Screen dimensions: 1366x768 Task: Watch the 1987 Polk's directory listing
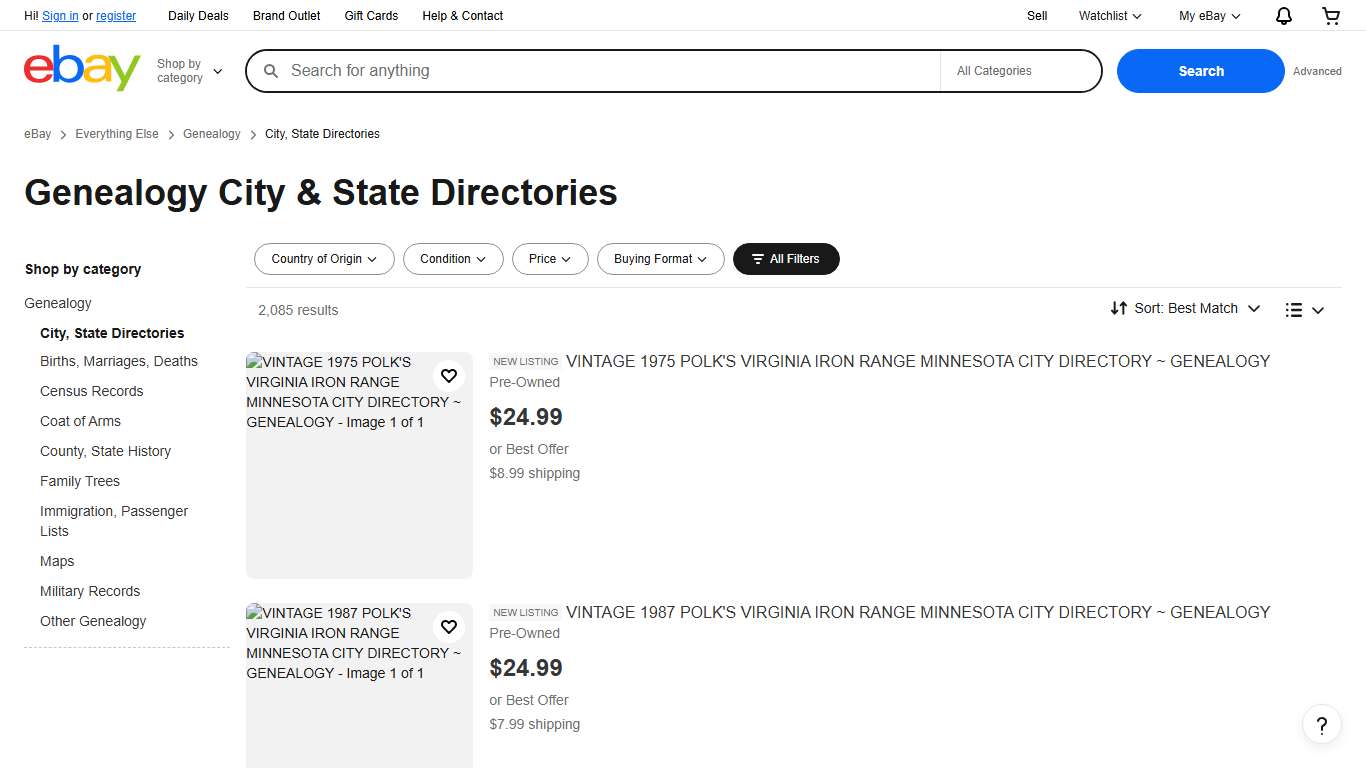449,627
